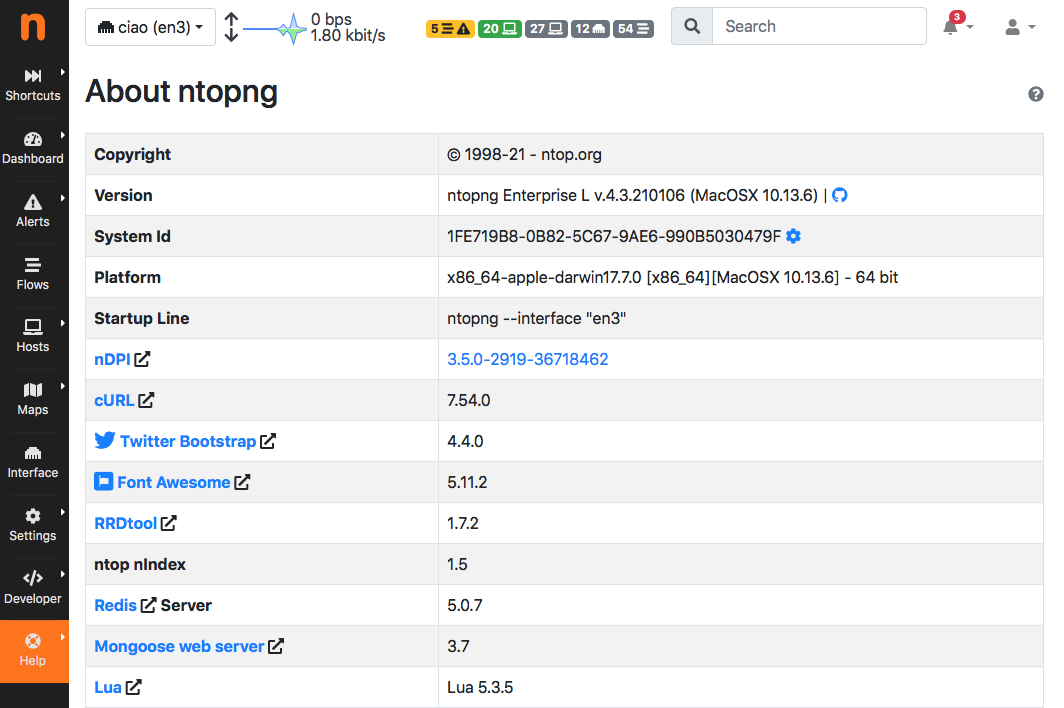The image size is (1064, 708).
Task: Click external link icon beside RRDtool
Action: tap(168, 523)
